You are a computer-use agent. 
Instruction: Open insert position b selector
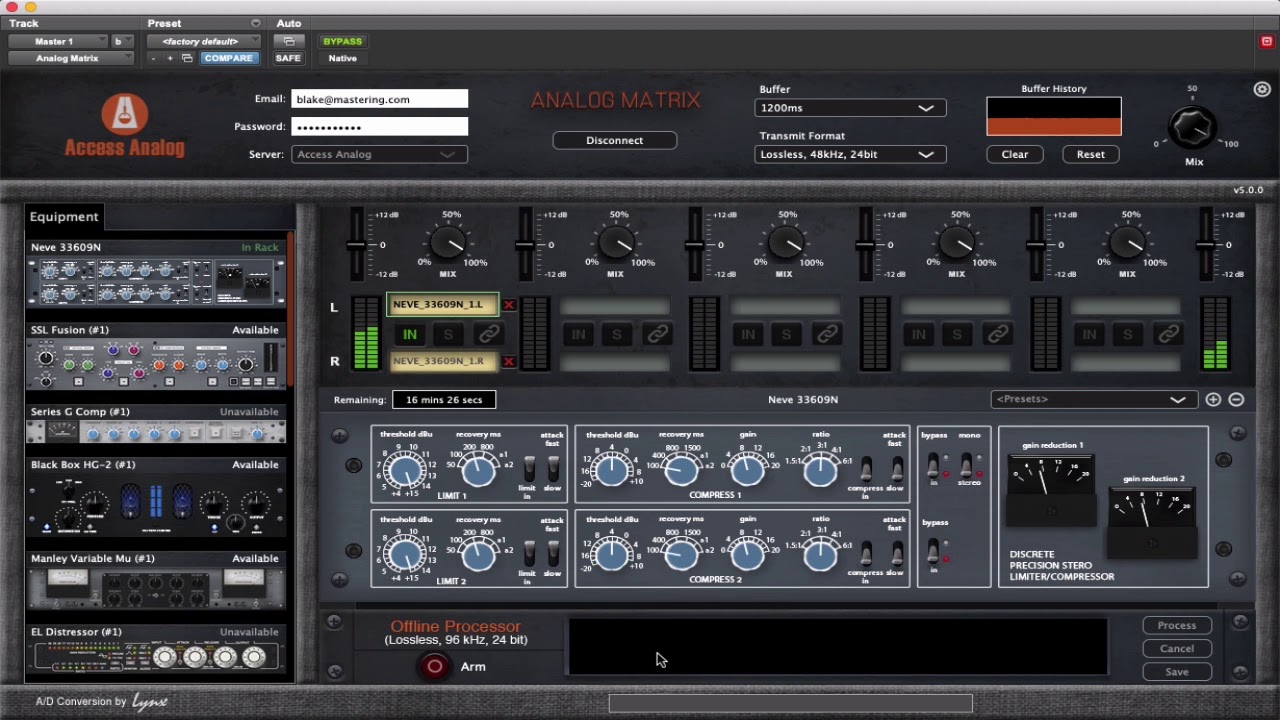[122, 41]
